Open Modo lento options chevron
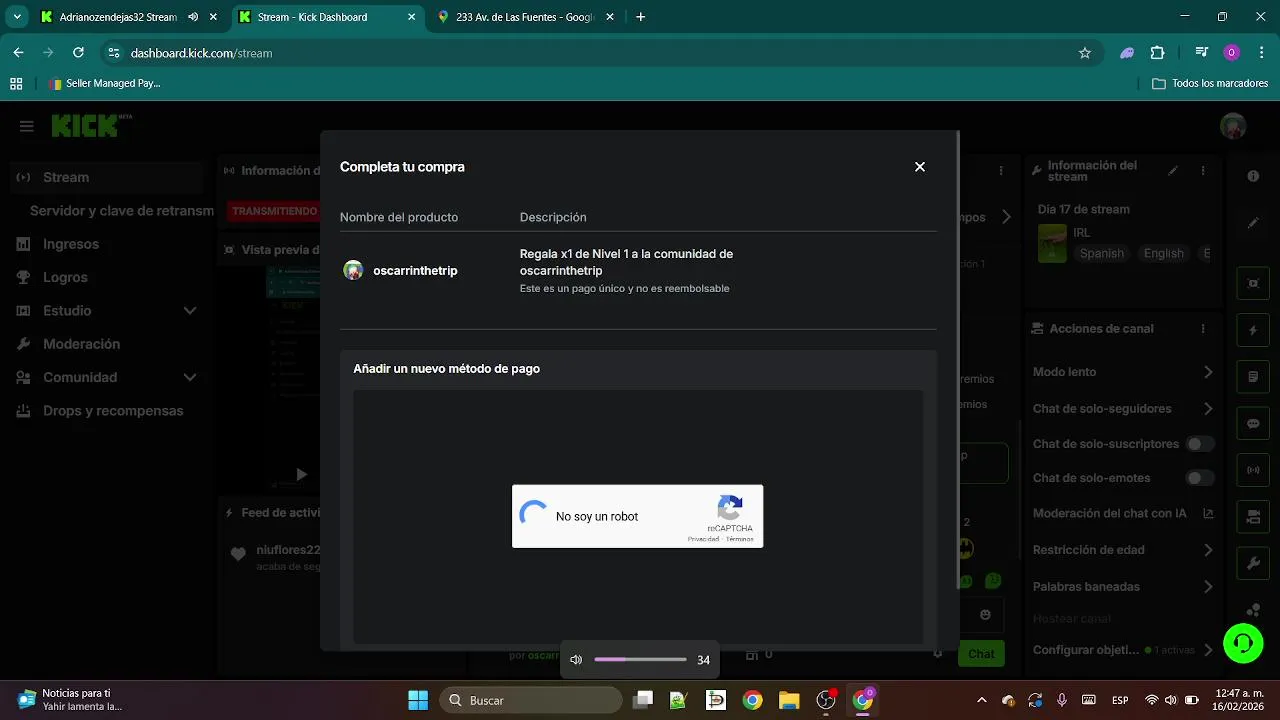 pos(1208,372)
